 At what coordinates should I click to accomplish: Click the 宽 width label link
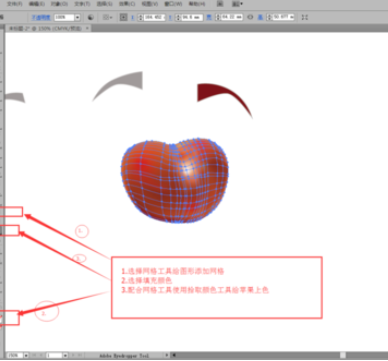(x=209, y=17)
